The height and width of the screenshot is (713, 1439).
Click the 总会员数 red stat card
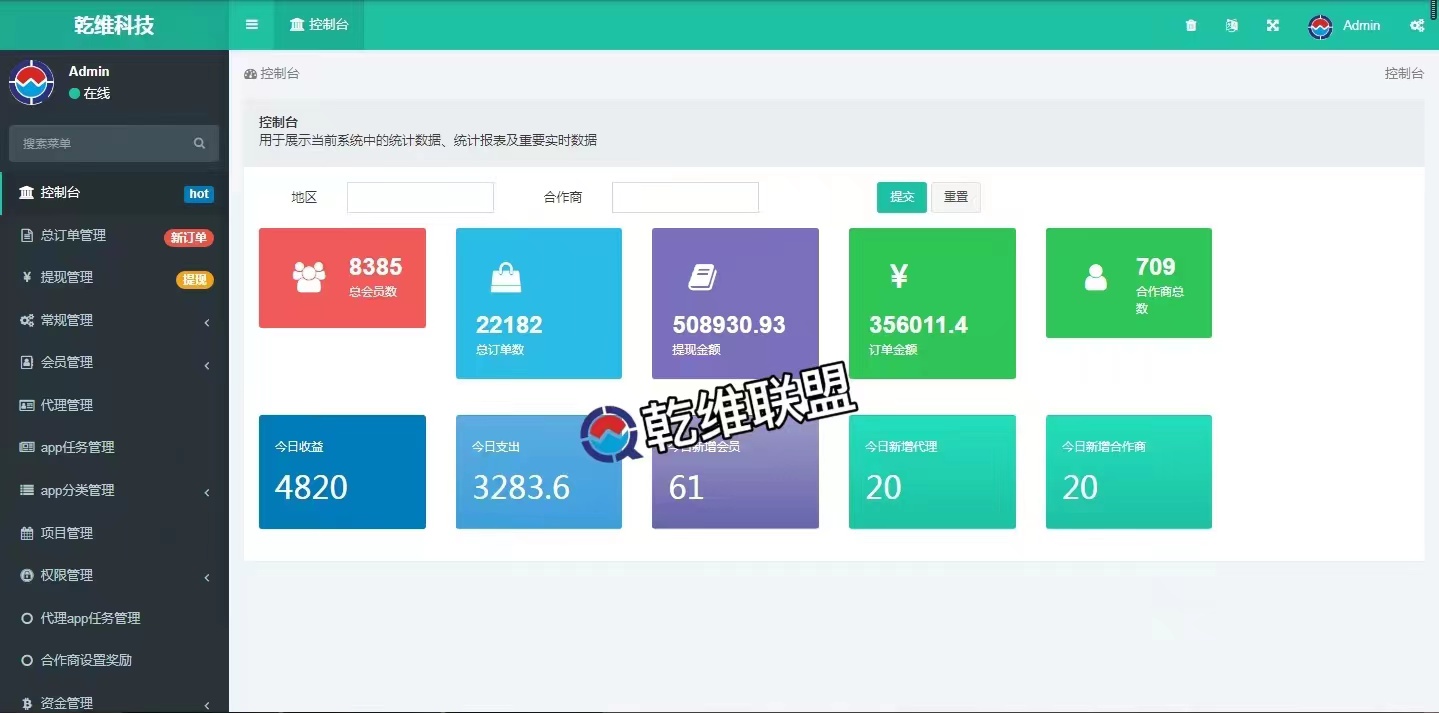342,278
